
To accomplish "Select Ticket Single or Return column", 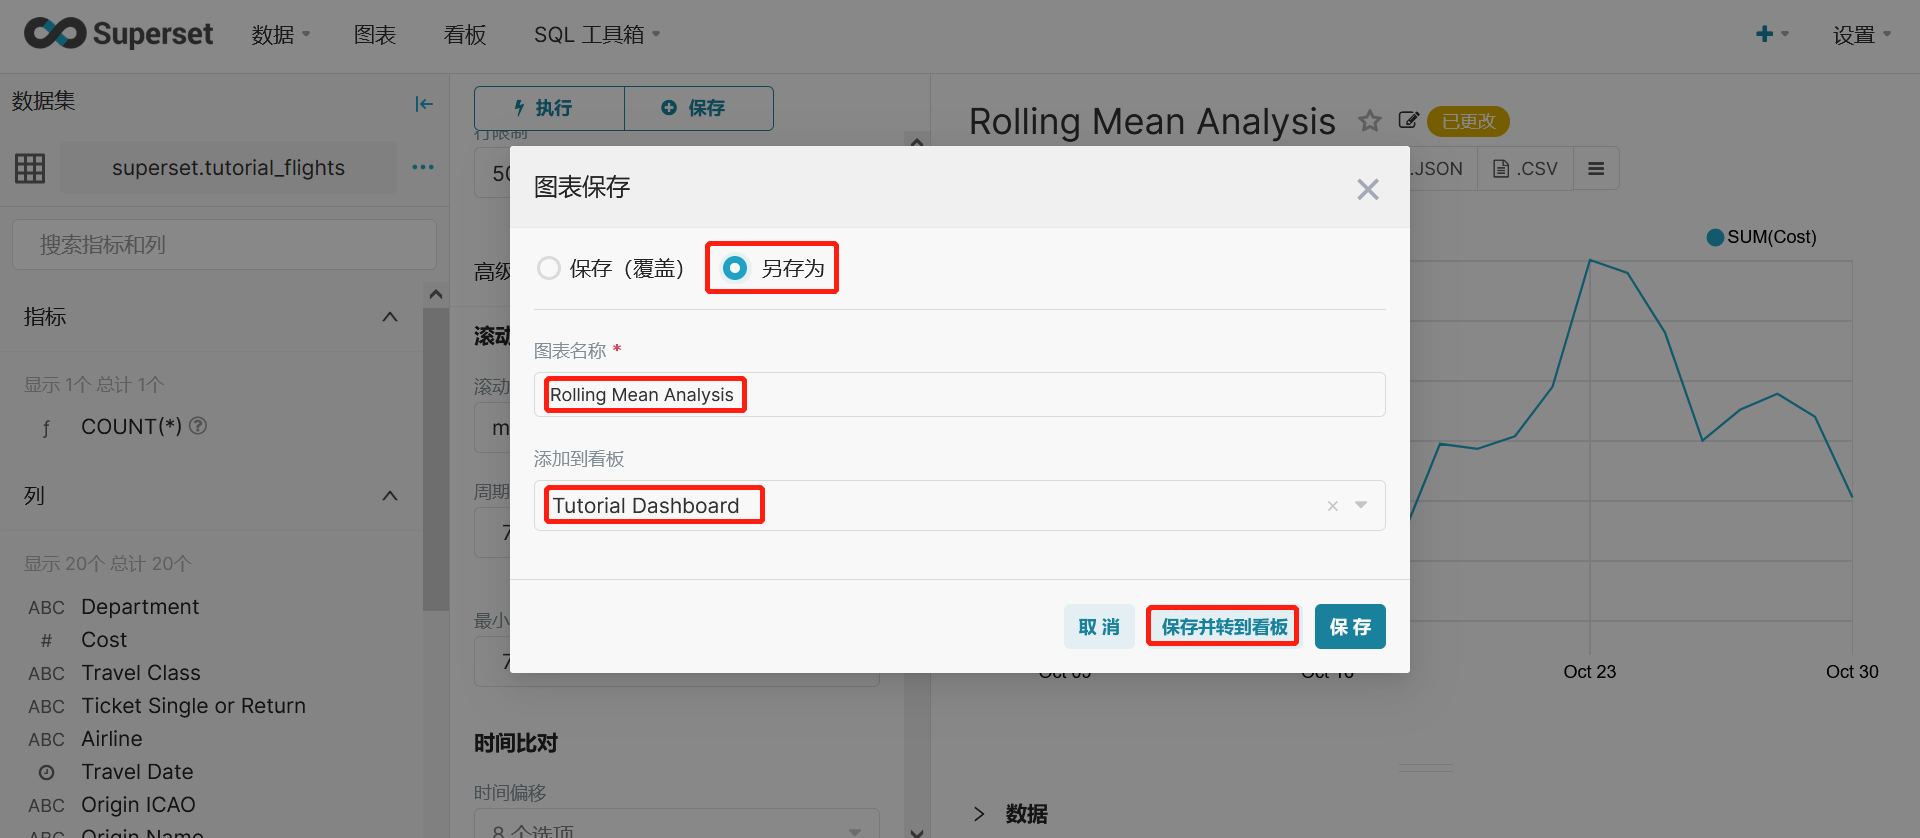I will pos(193,706).
